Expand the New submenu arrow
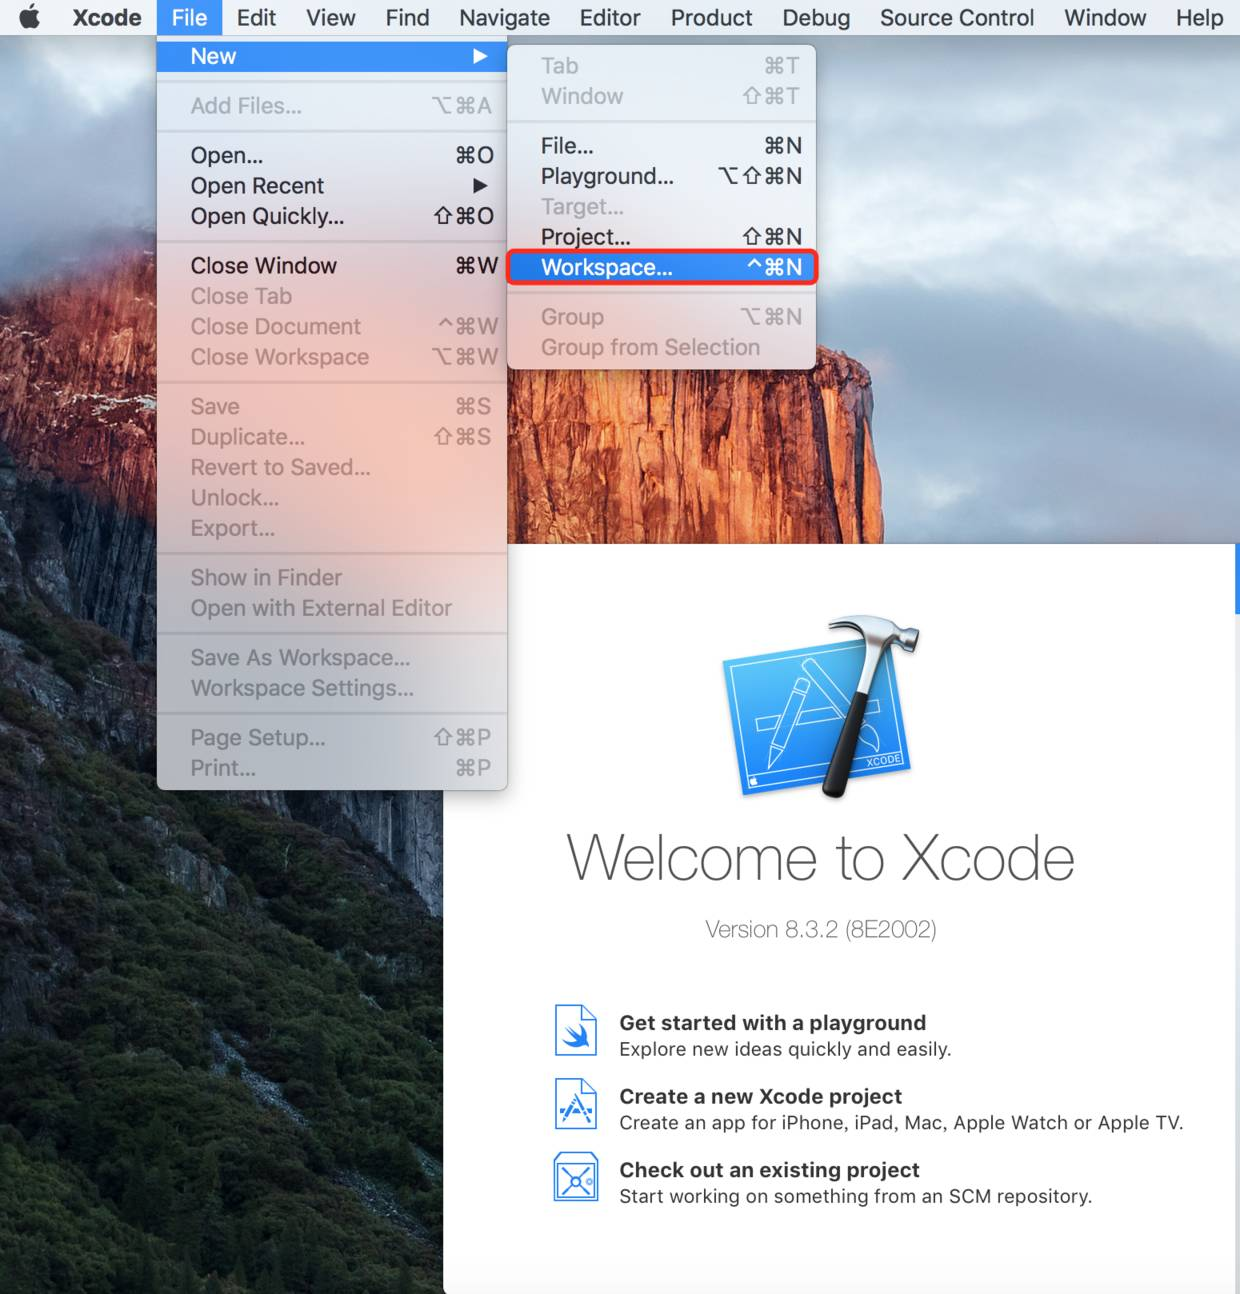1240x1294 pixels. 480,56
